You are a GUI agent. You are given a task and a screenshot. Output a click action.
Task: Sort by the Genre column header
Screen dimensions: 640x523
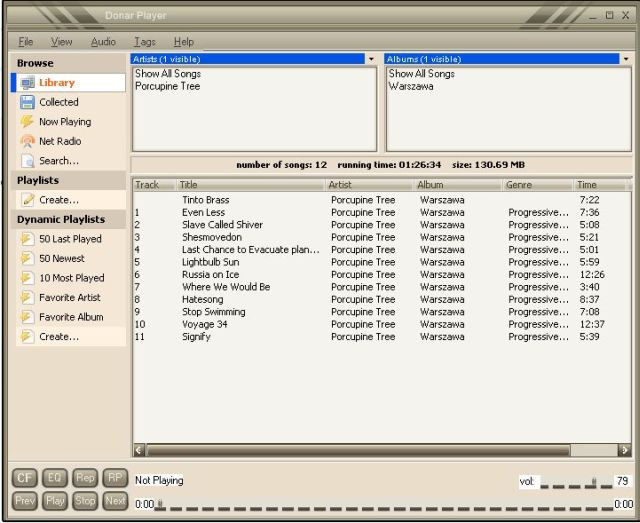(538, 185)
